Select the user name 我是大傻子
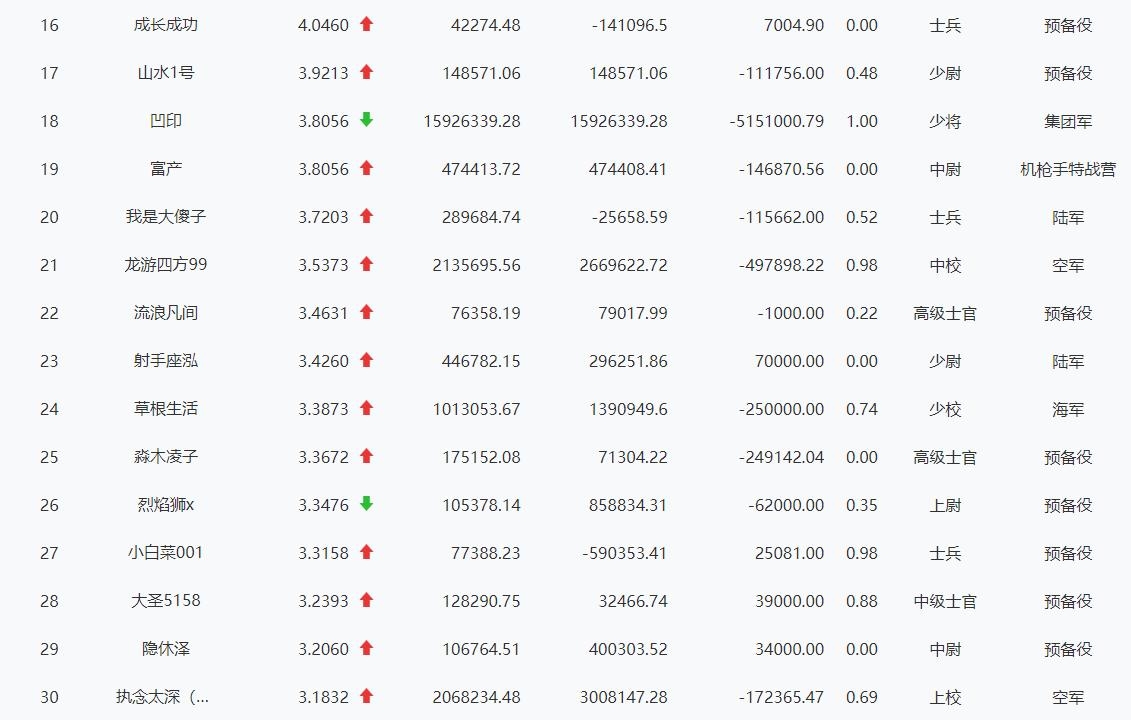This screenshot has width=1131, height=720. pos(166,216)
